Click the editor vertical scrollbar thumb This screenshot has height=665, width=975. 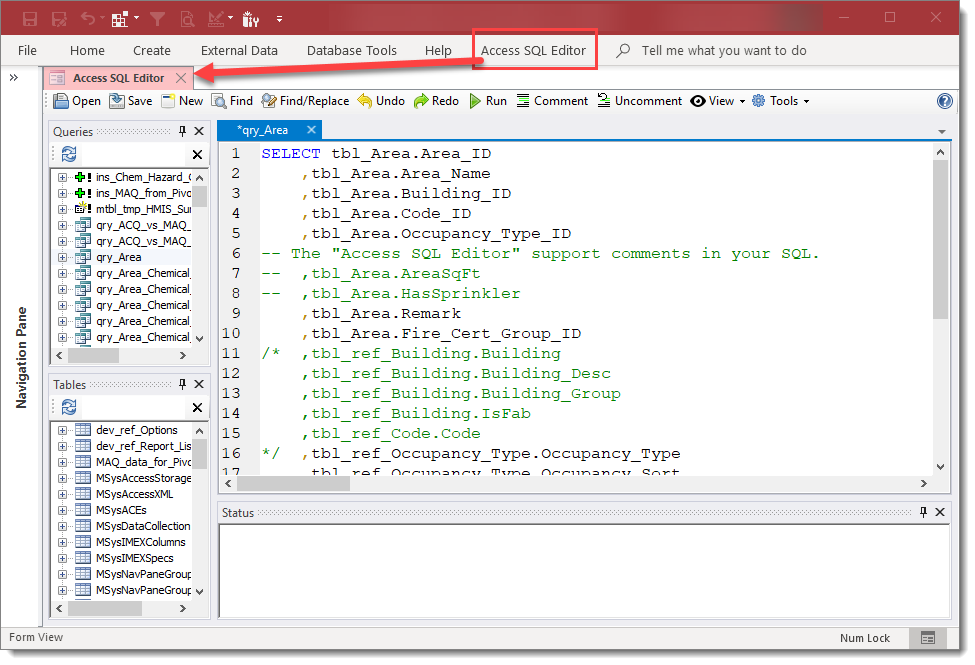click(940, 239)
